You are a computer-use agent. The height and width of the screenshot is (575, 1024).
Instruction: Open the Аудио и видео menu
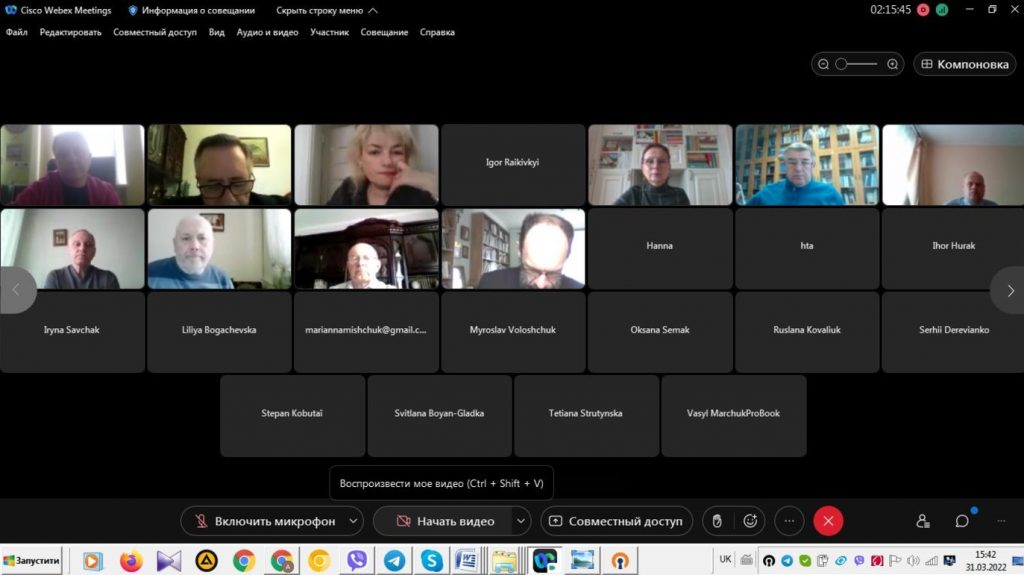pos(267,32)
